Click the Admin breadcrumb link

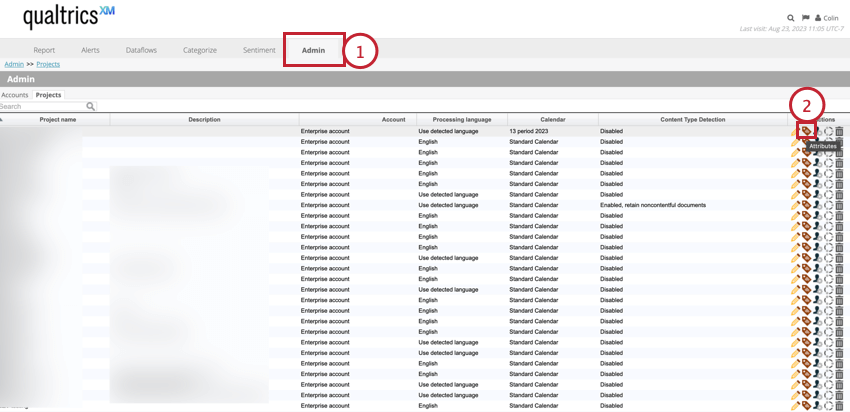click(14, 64)
